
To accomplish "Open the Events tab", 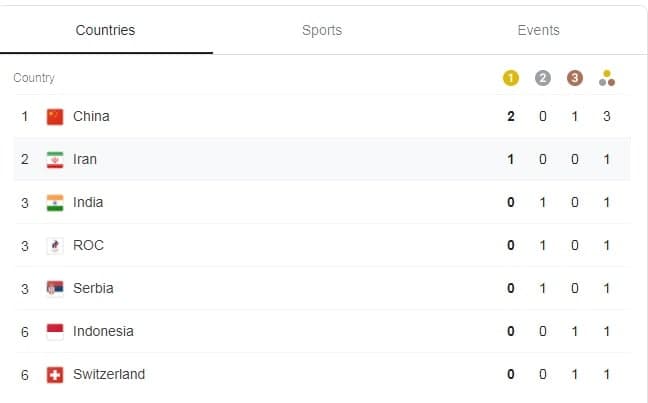I will [x=538, y=30].
